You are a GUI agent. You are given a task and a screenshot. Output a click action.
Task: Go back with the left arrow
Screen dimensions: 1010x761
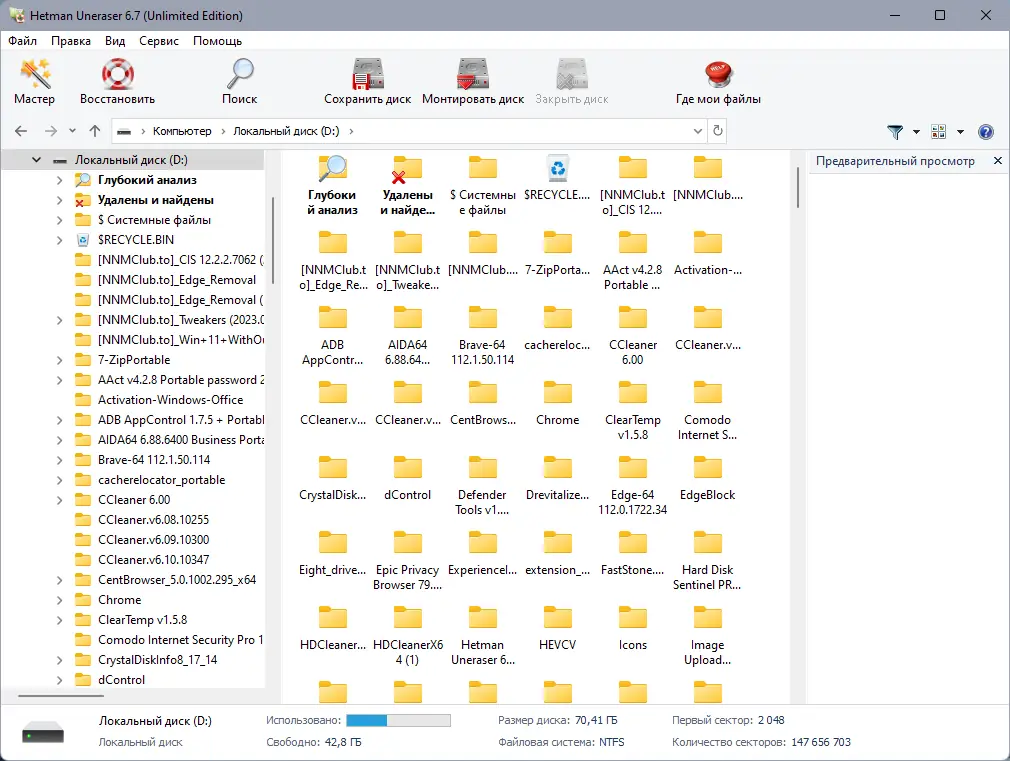click(x=21, y=131)
